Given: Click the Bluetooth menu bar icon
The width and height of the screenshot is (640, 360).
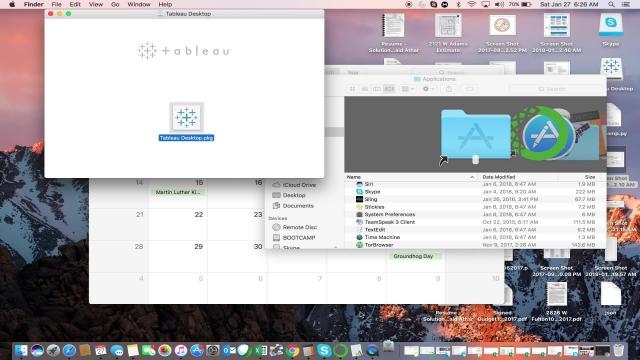Looking at the screenshot, I should (458, 4).
